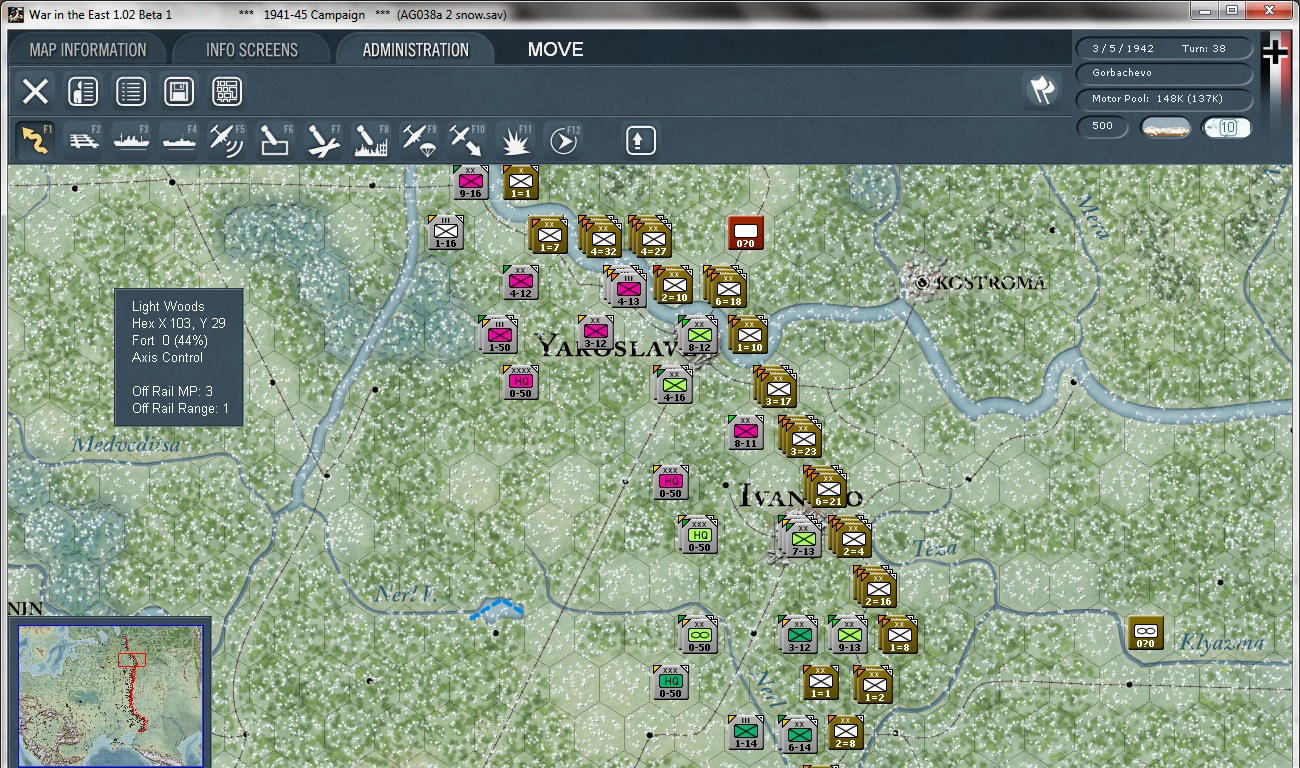Select the 9-16 infantry division counter
1300x768 pixels.
coord(471,183)
